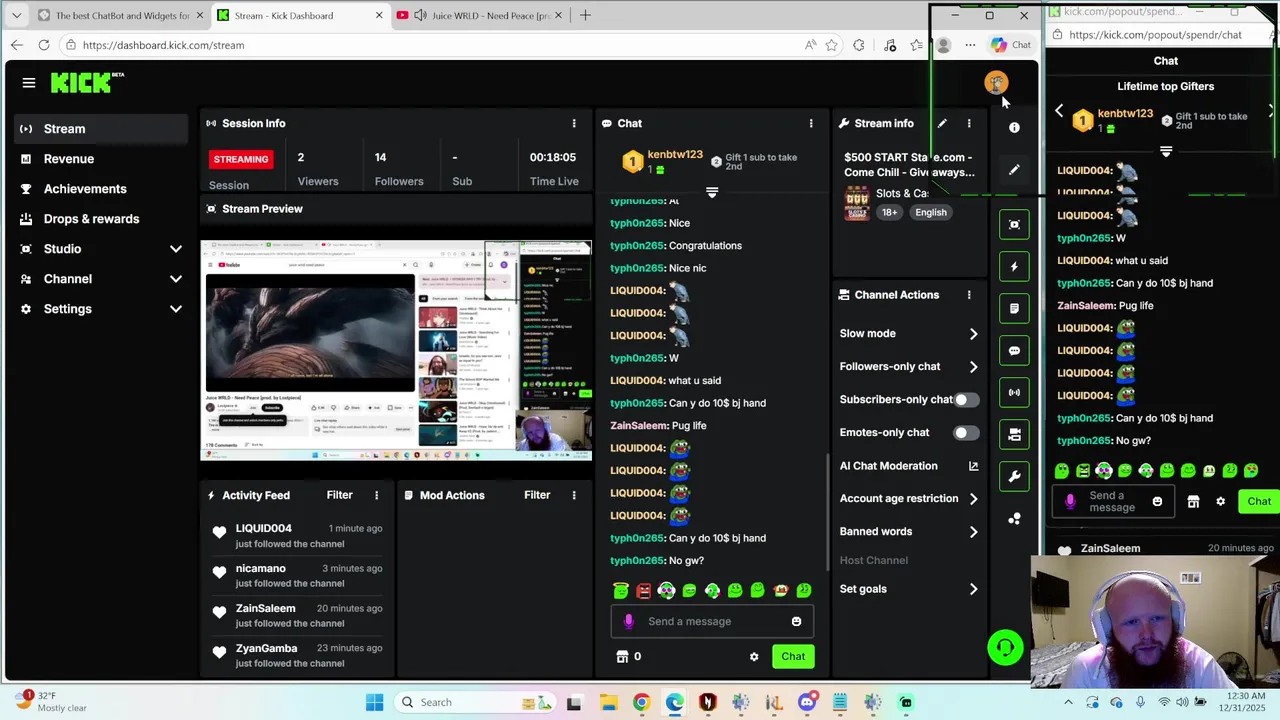Open Google Chrome from the taskbar

(x=641, y=703)
